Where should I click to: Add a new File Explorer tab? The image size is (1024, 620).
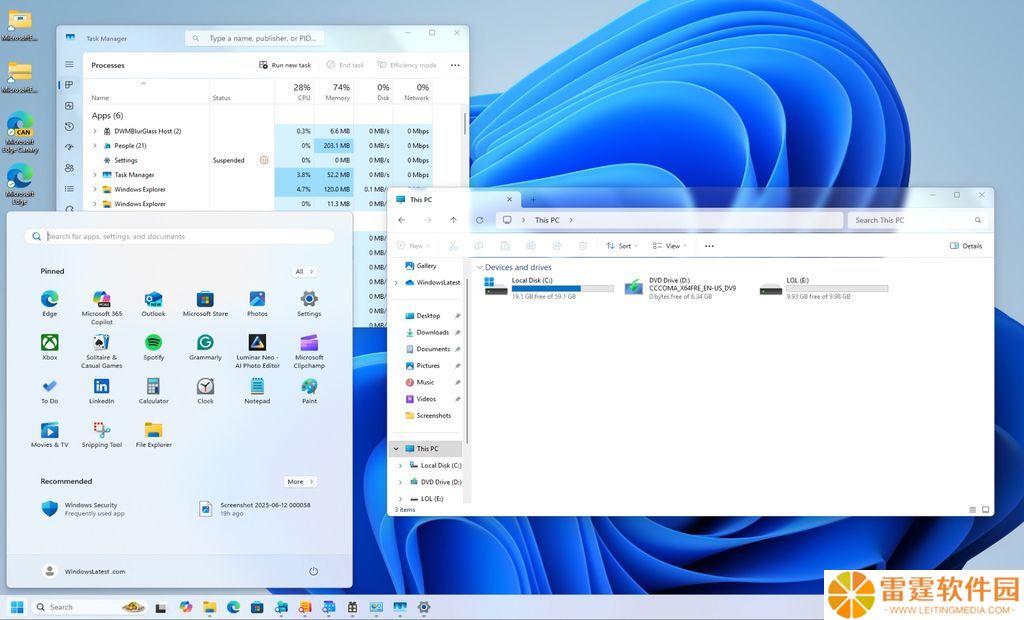tap(533, 199)
